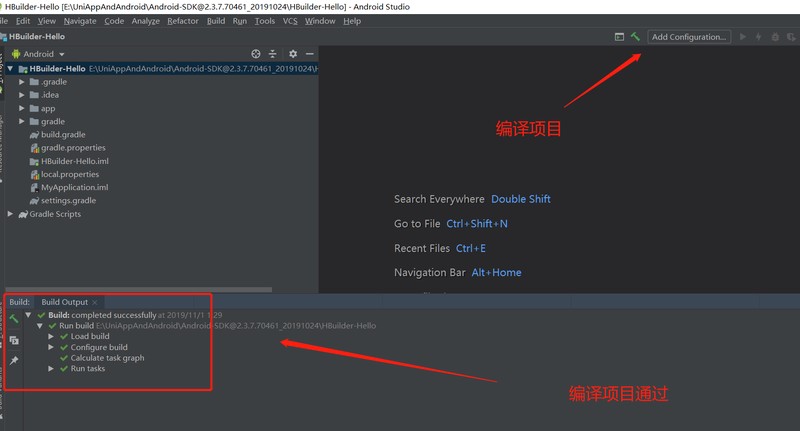Click the Android robot view icon
Screen dimensions: 800x431
pyautogui.click(x=16, y=54)
